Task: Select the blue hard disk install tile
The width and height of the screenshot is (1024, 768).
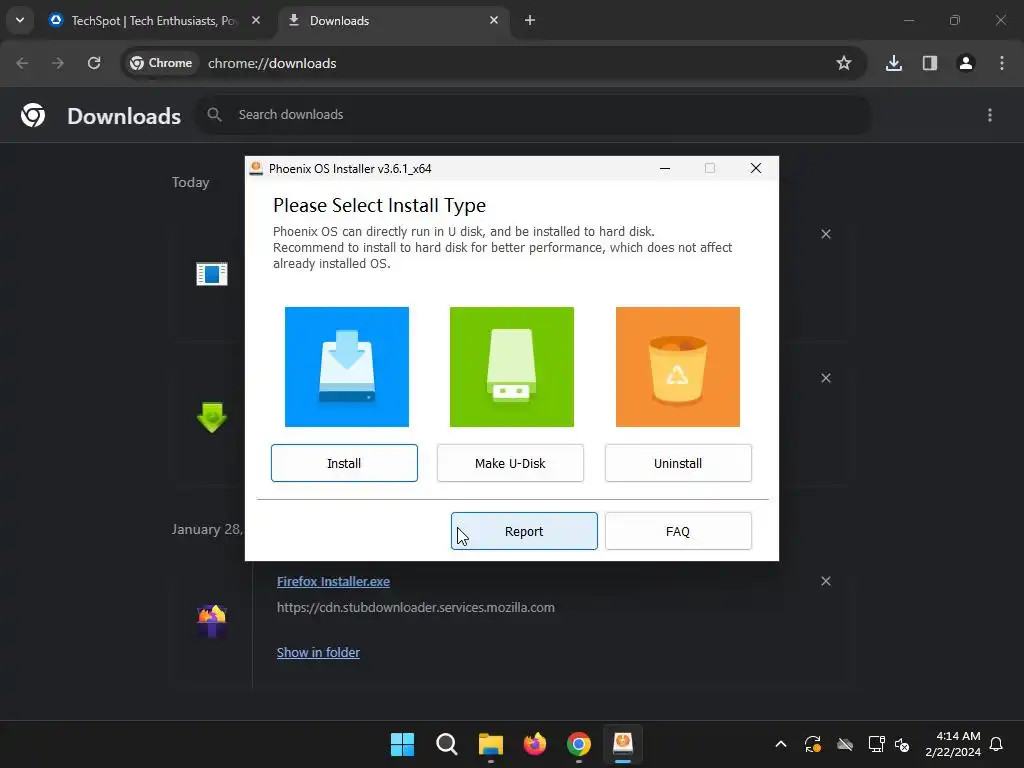Action: (x=347, y=367)
